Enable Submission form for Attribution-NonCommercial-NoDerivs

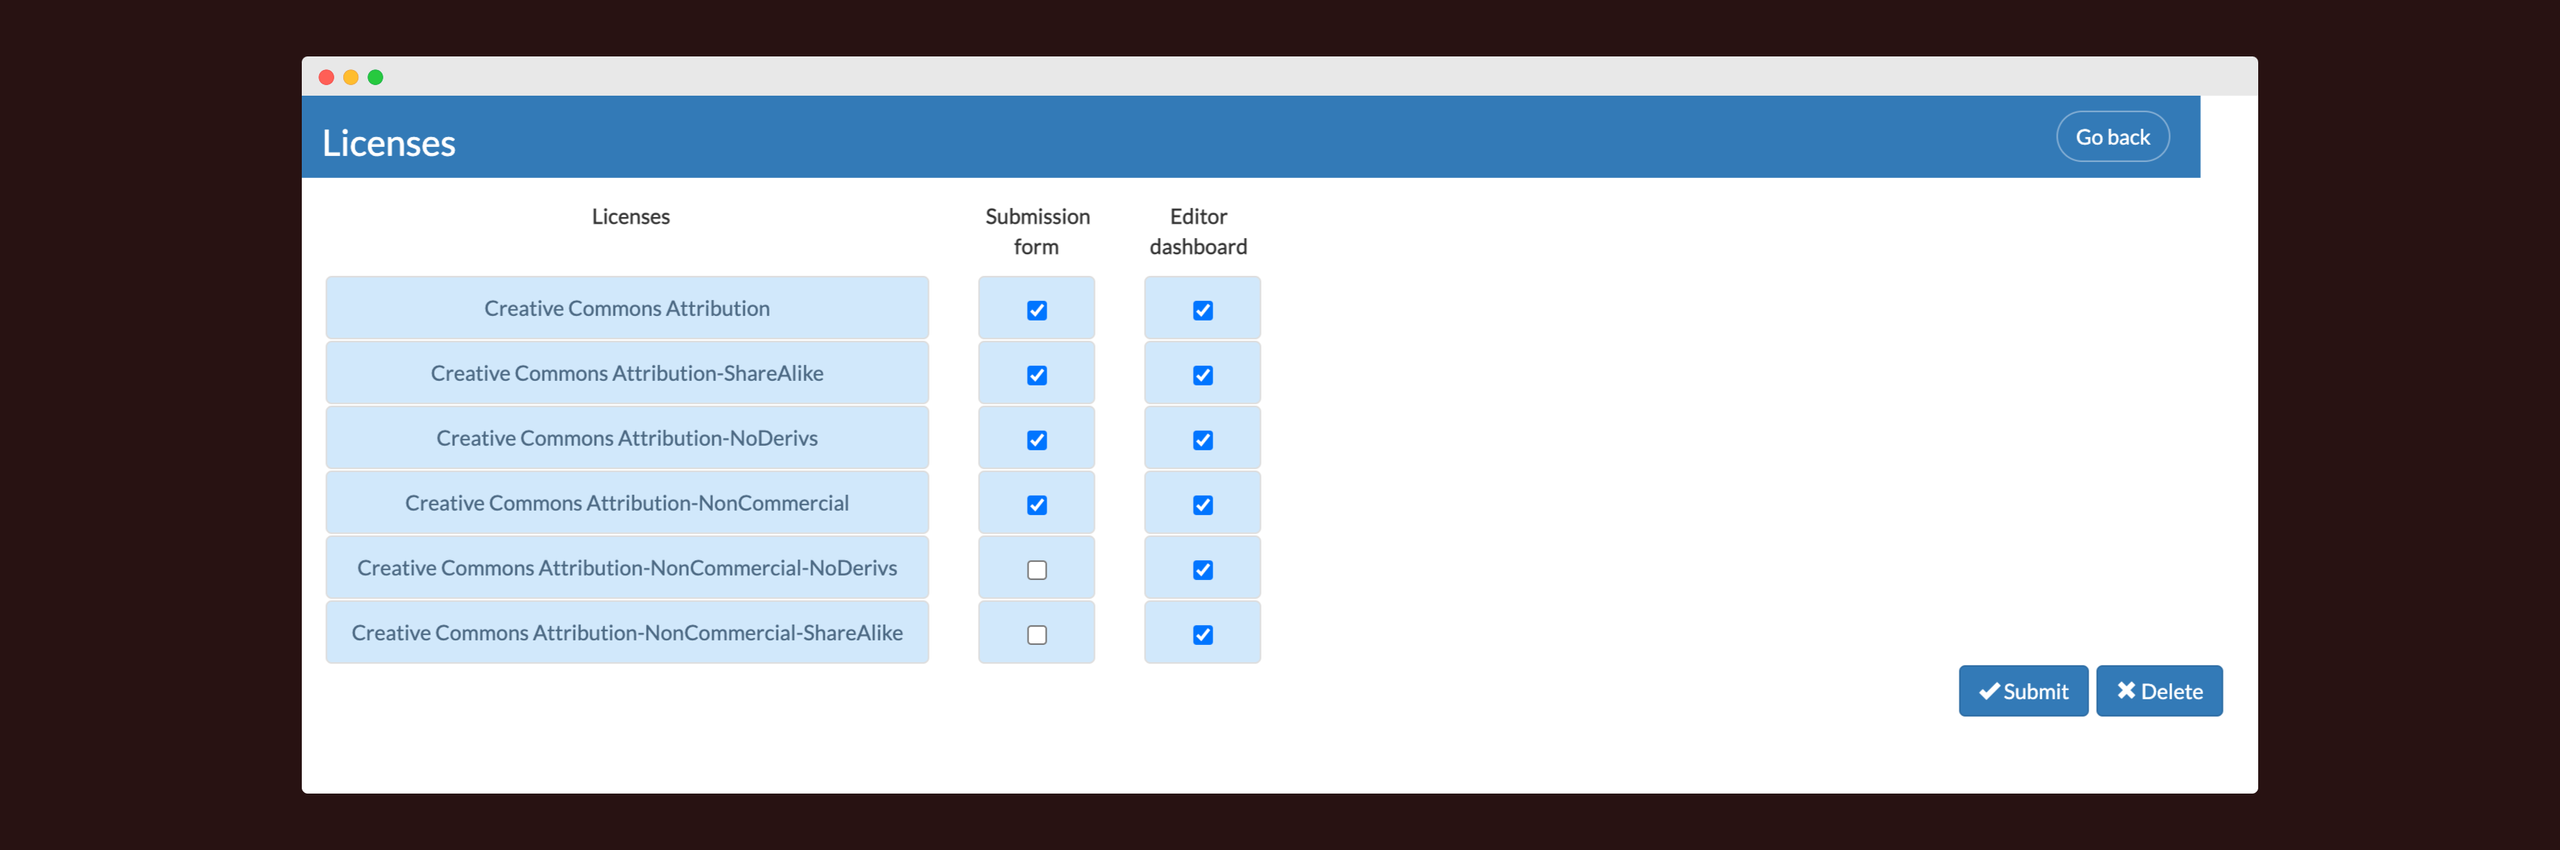[1037, 570]
